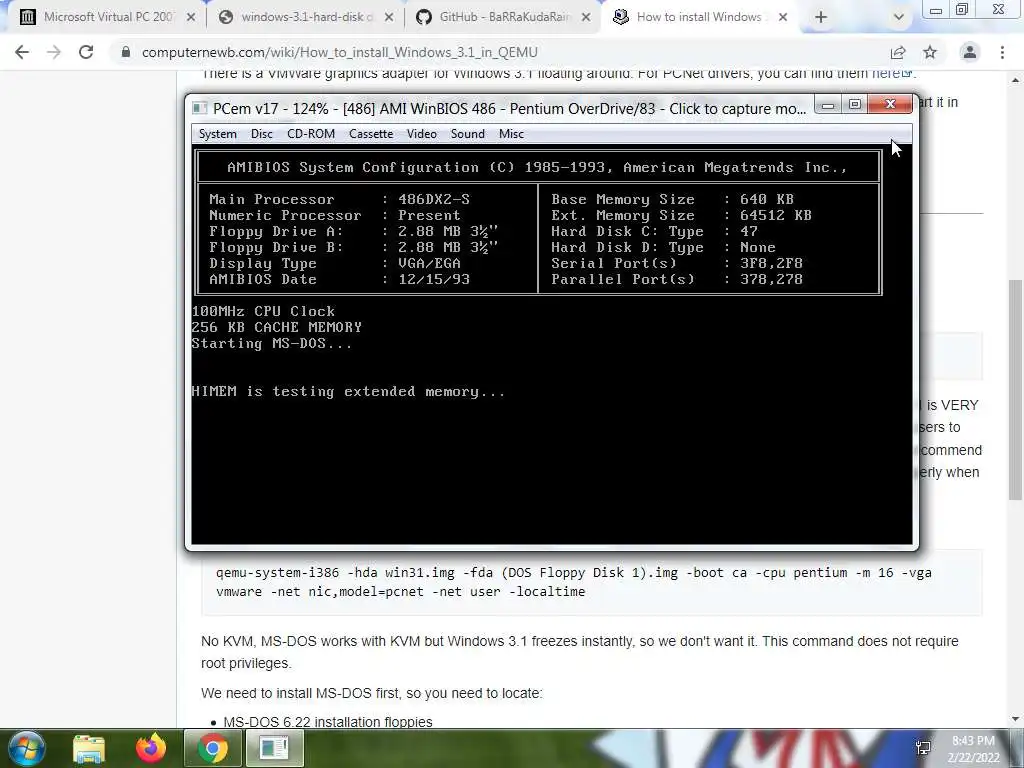Switch to Microsoft Virtual PC 2007 tab

click(x=106, y=17)
